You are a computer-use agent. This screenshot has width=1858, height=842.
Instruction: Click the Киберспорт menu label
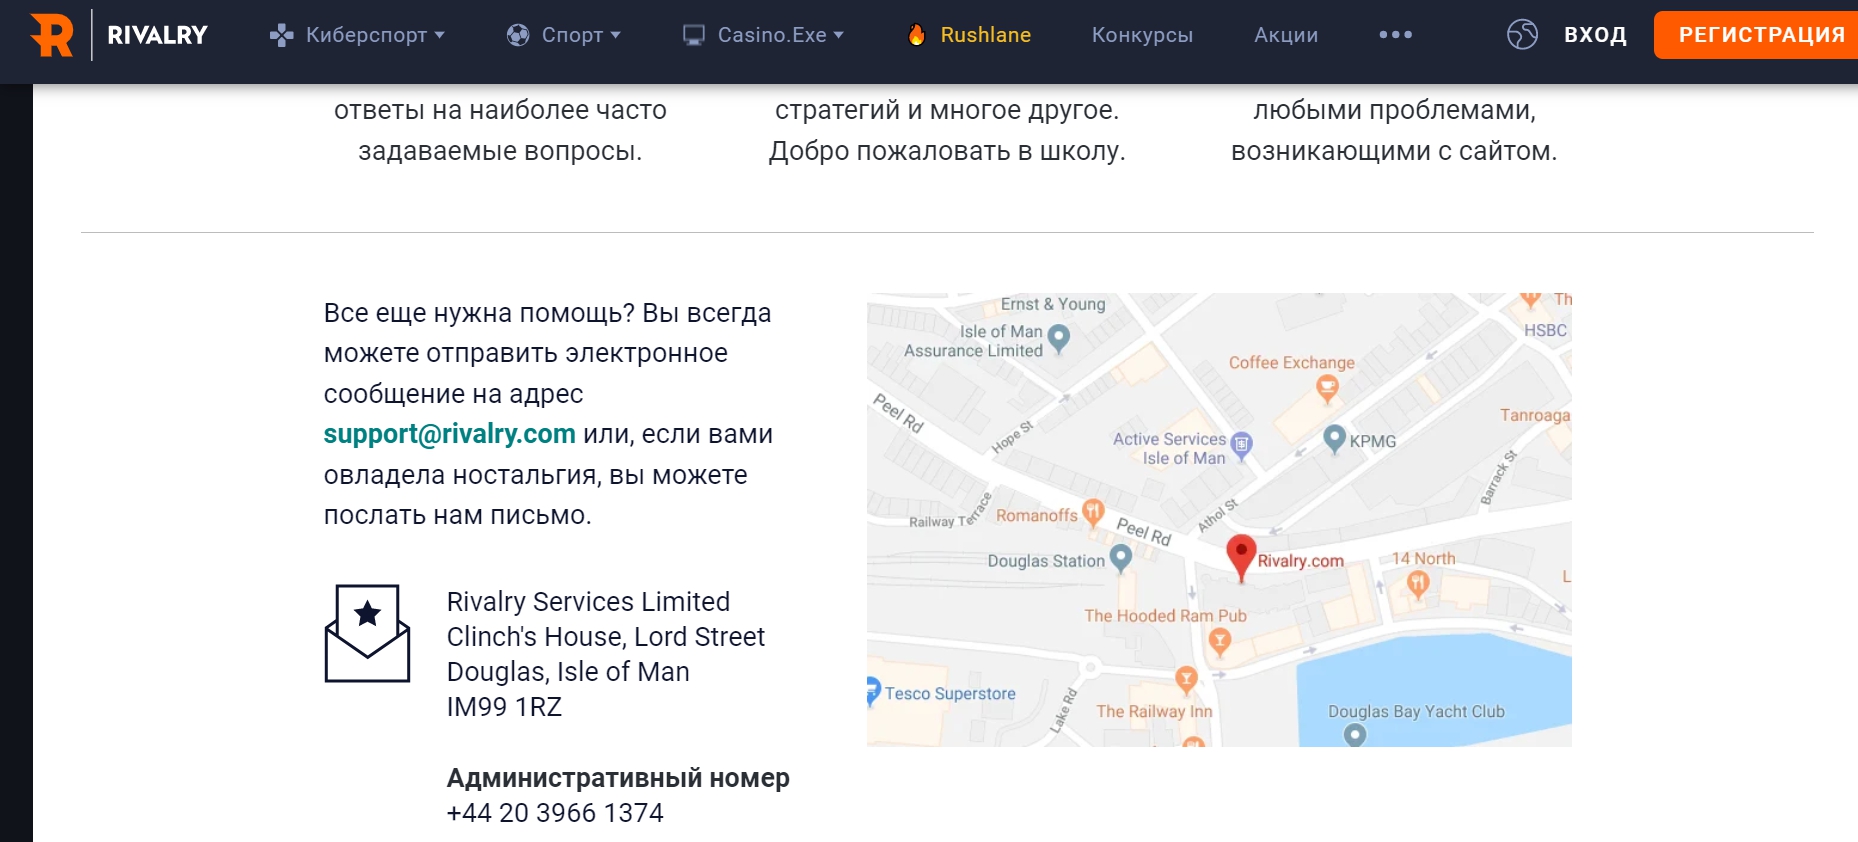point(366,35)
